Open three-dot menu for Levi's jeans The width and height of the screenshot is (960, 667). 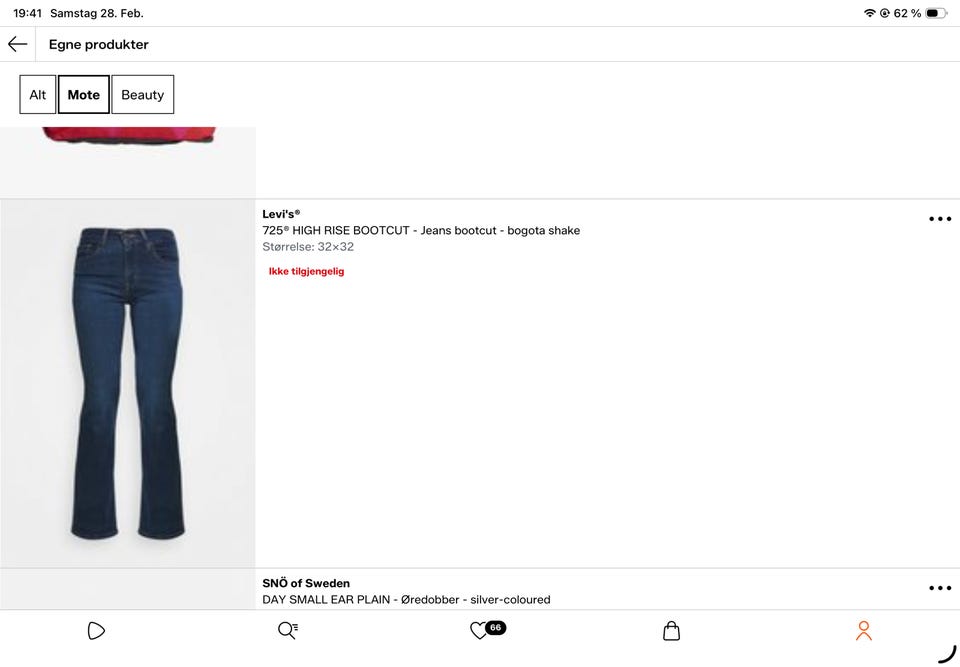[940, 219]
